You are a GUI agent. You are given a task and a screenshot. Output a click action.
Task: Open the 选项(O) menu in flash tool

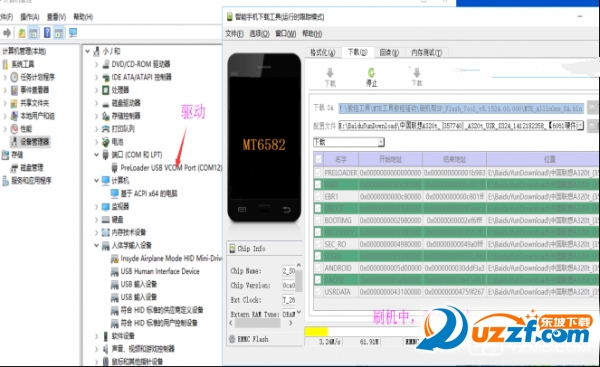259,34
